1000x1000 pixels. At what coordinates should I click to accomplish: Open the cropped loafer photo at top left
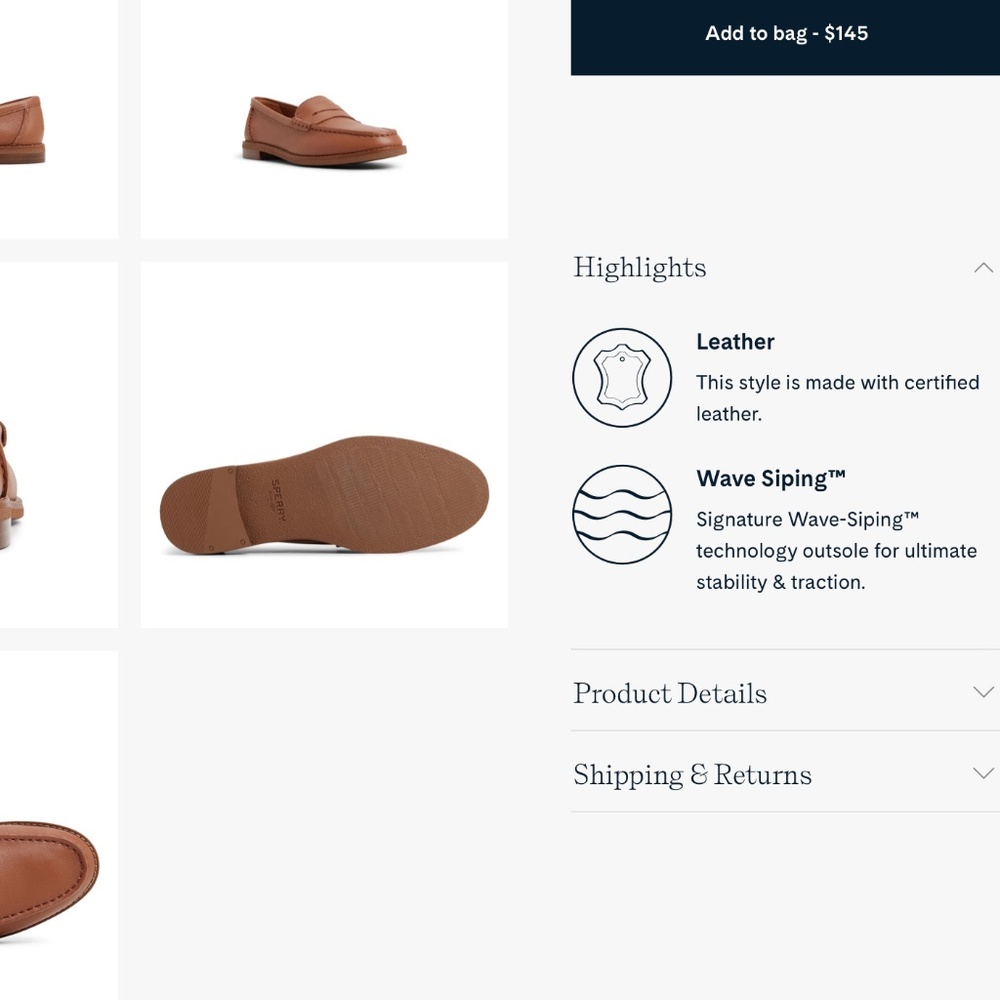pos(30,130)
